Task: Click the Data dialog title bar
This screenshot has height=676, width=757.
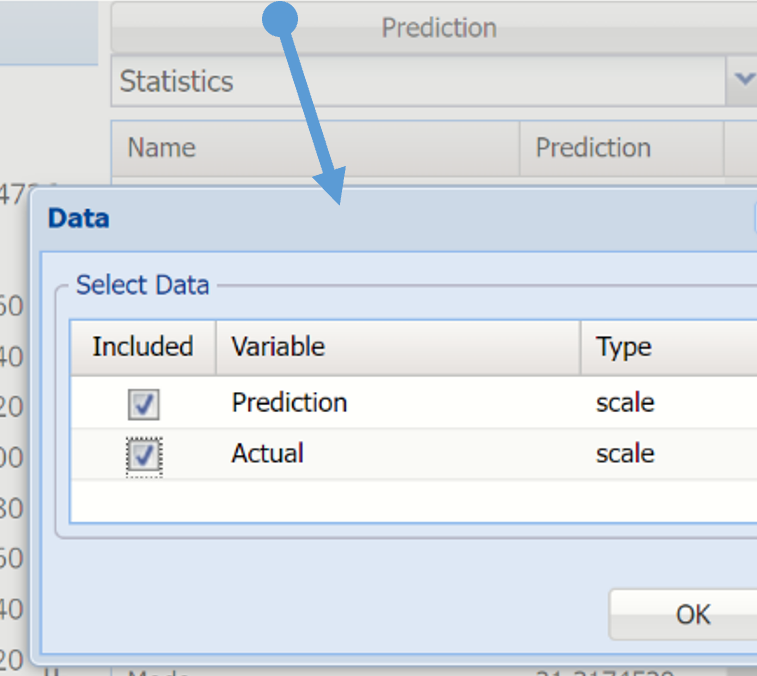Action: (x=400, y=218)
